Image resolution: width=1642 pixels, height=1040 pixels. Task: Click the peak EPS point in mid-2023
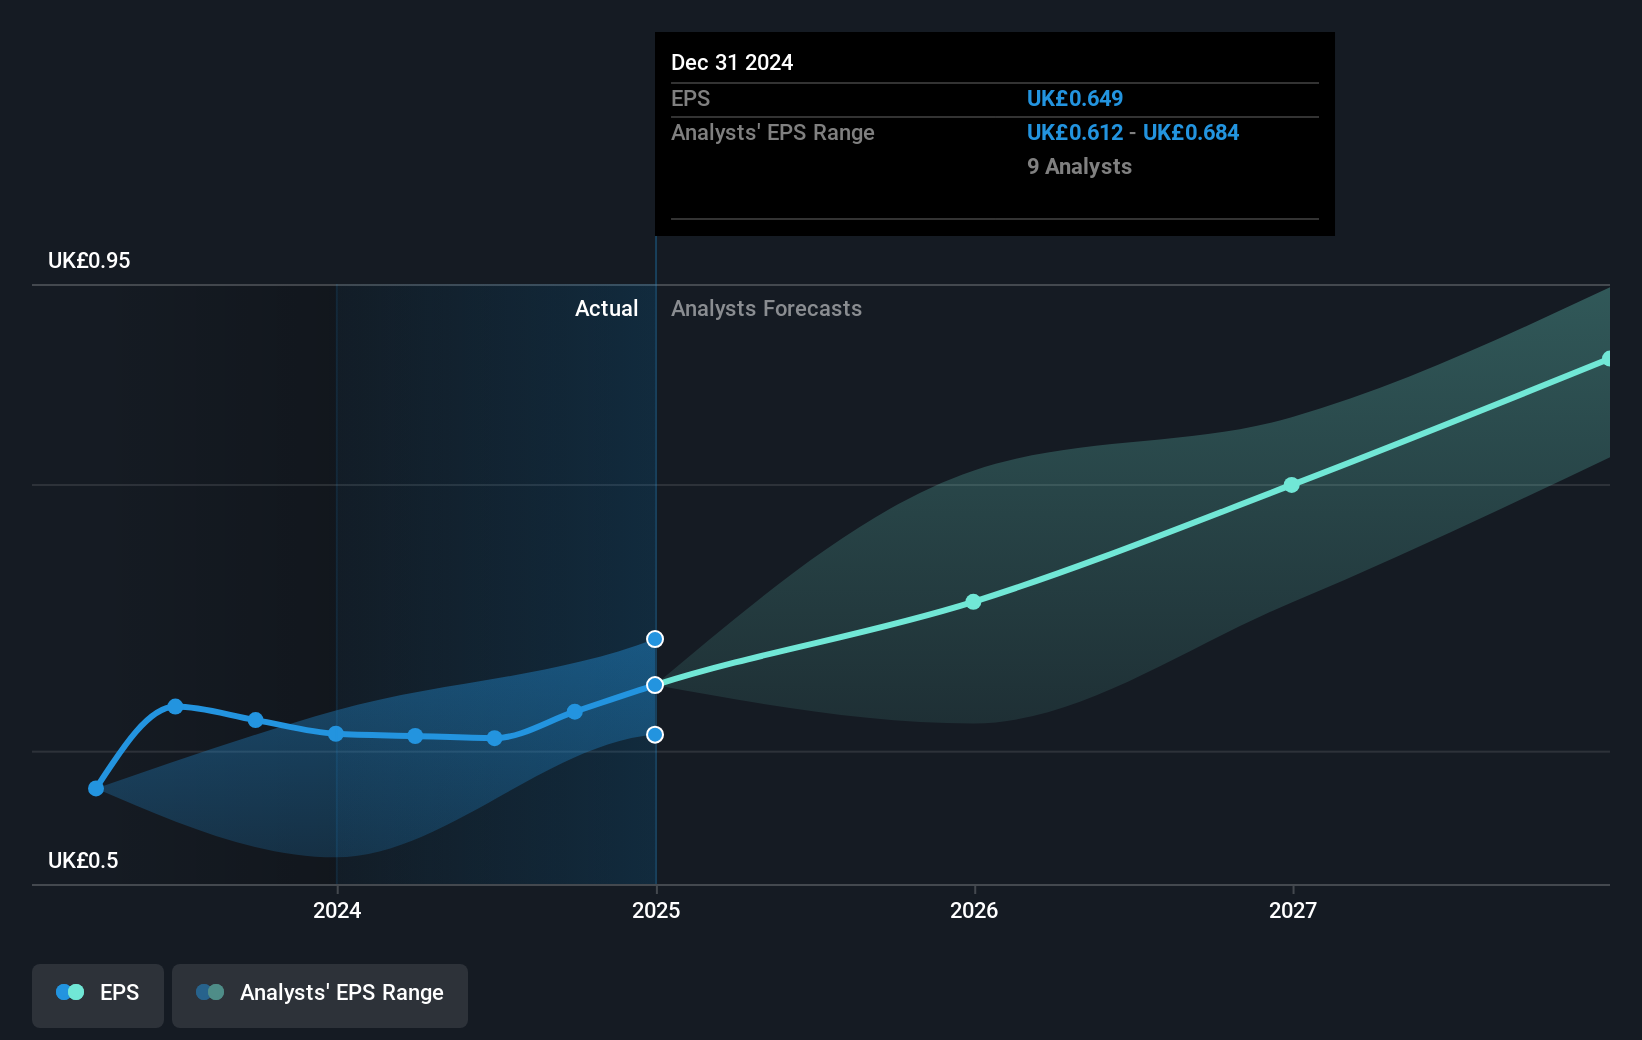pyautogui.click(x=175, y=707)
